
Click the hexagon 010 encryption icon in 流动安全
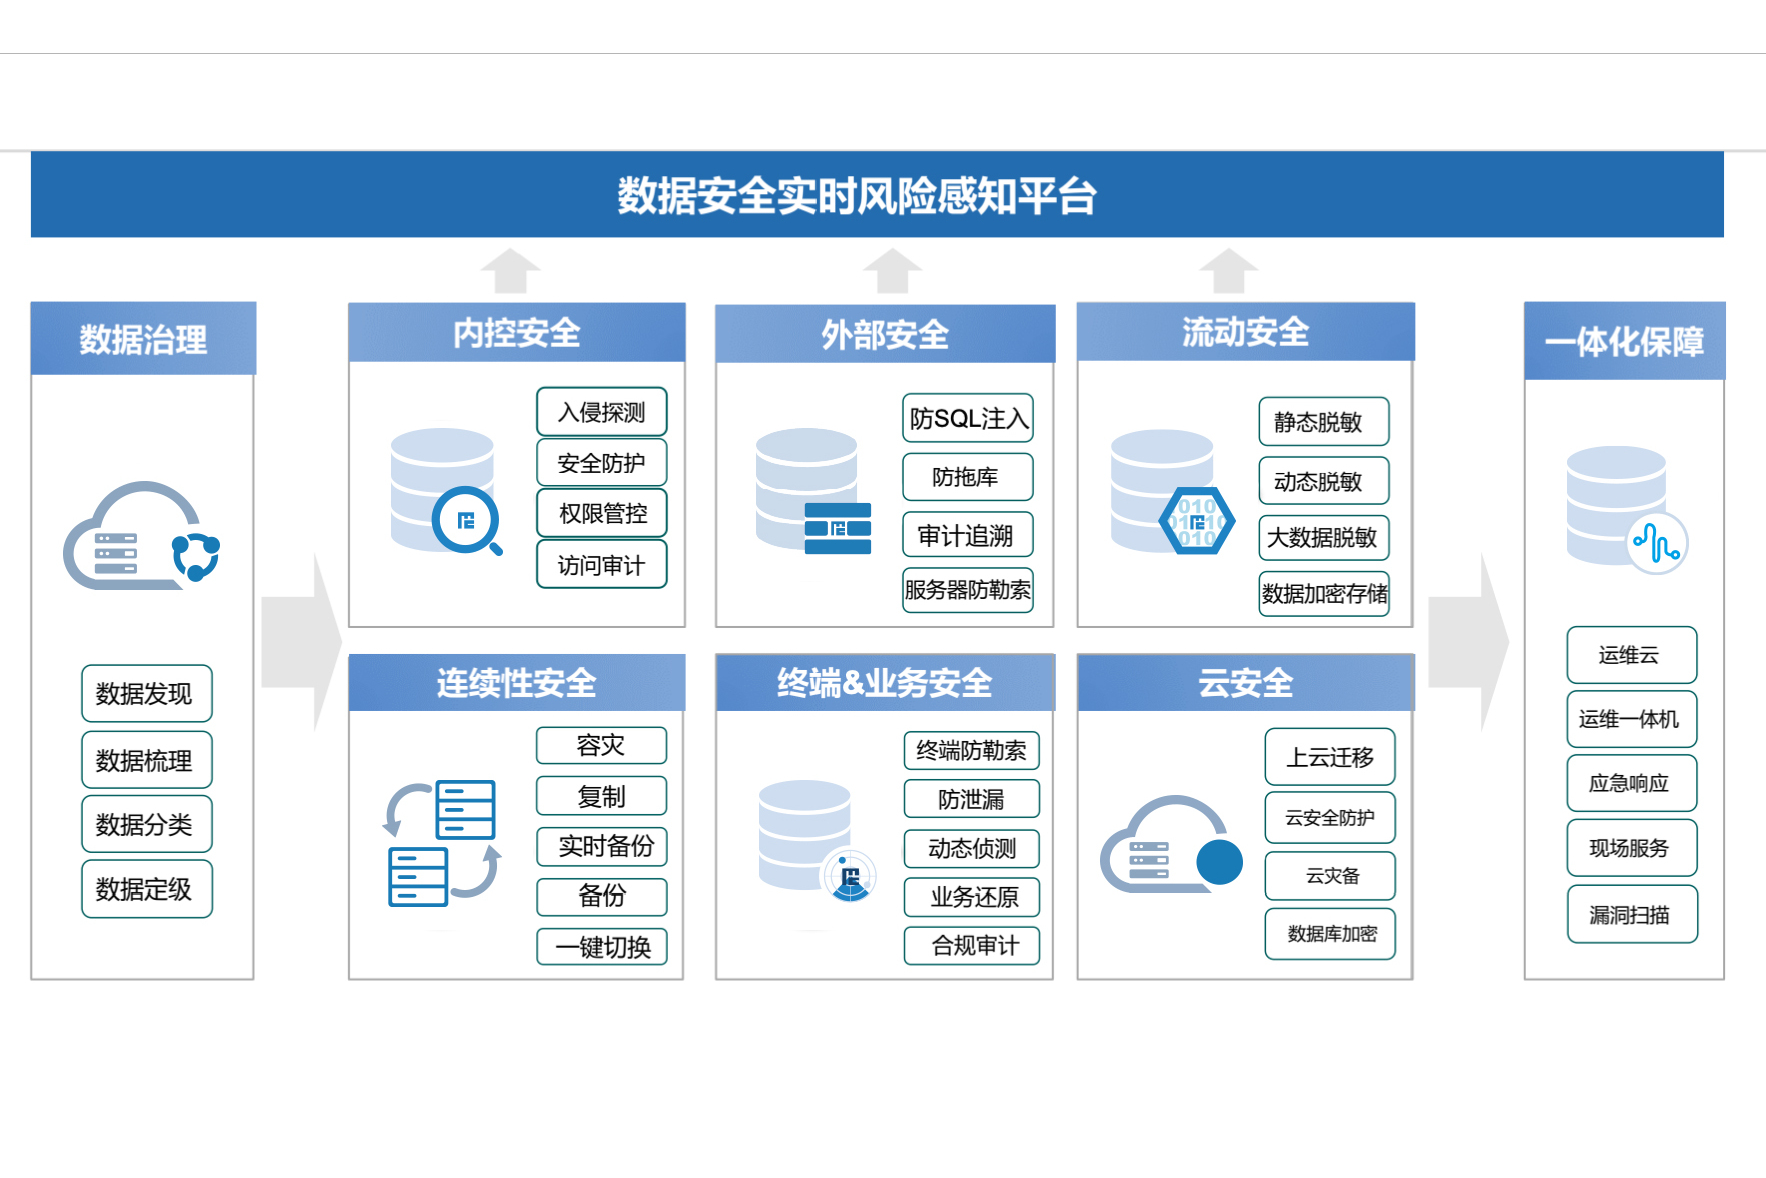[x=1197, y=520]
